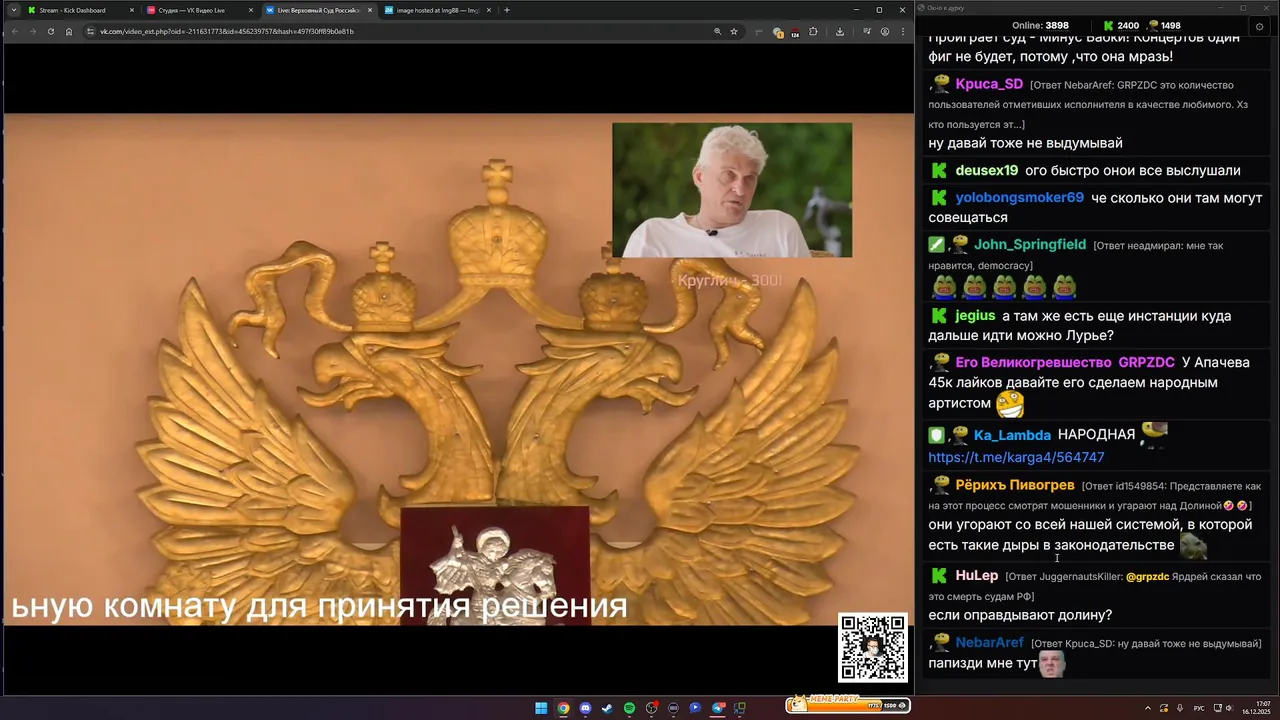Image resolution: width=1280 pixels, height=720 pixels.
Task: Show hidden system tray icons
Action: [x=1148, y=708]
